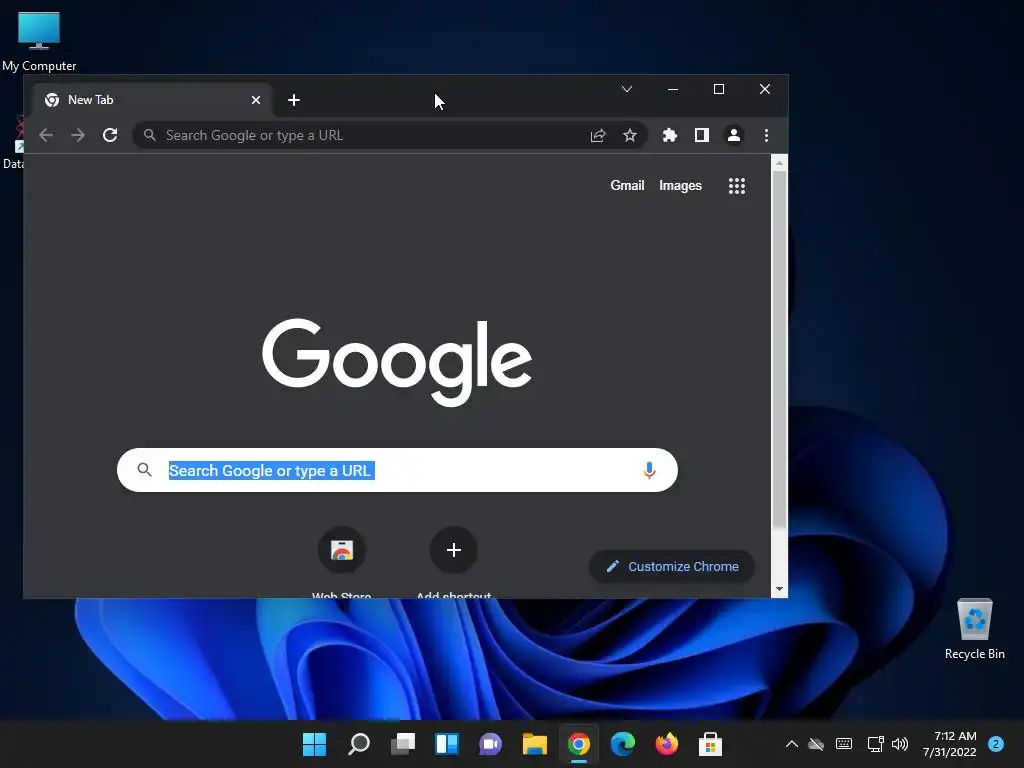This screenshot has width=1024, height=768.
Task: Open taskbar Search
Action: [359, 744]
